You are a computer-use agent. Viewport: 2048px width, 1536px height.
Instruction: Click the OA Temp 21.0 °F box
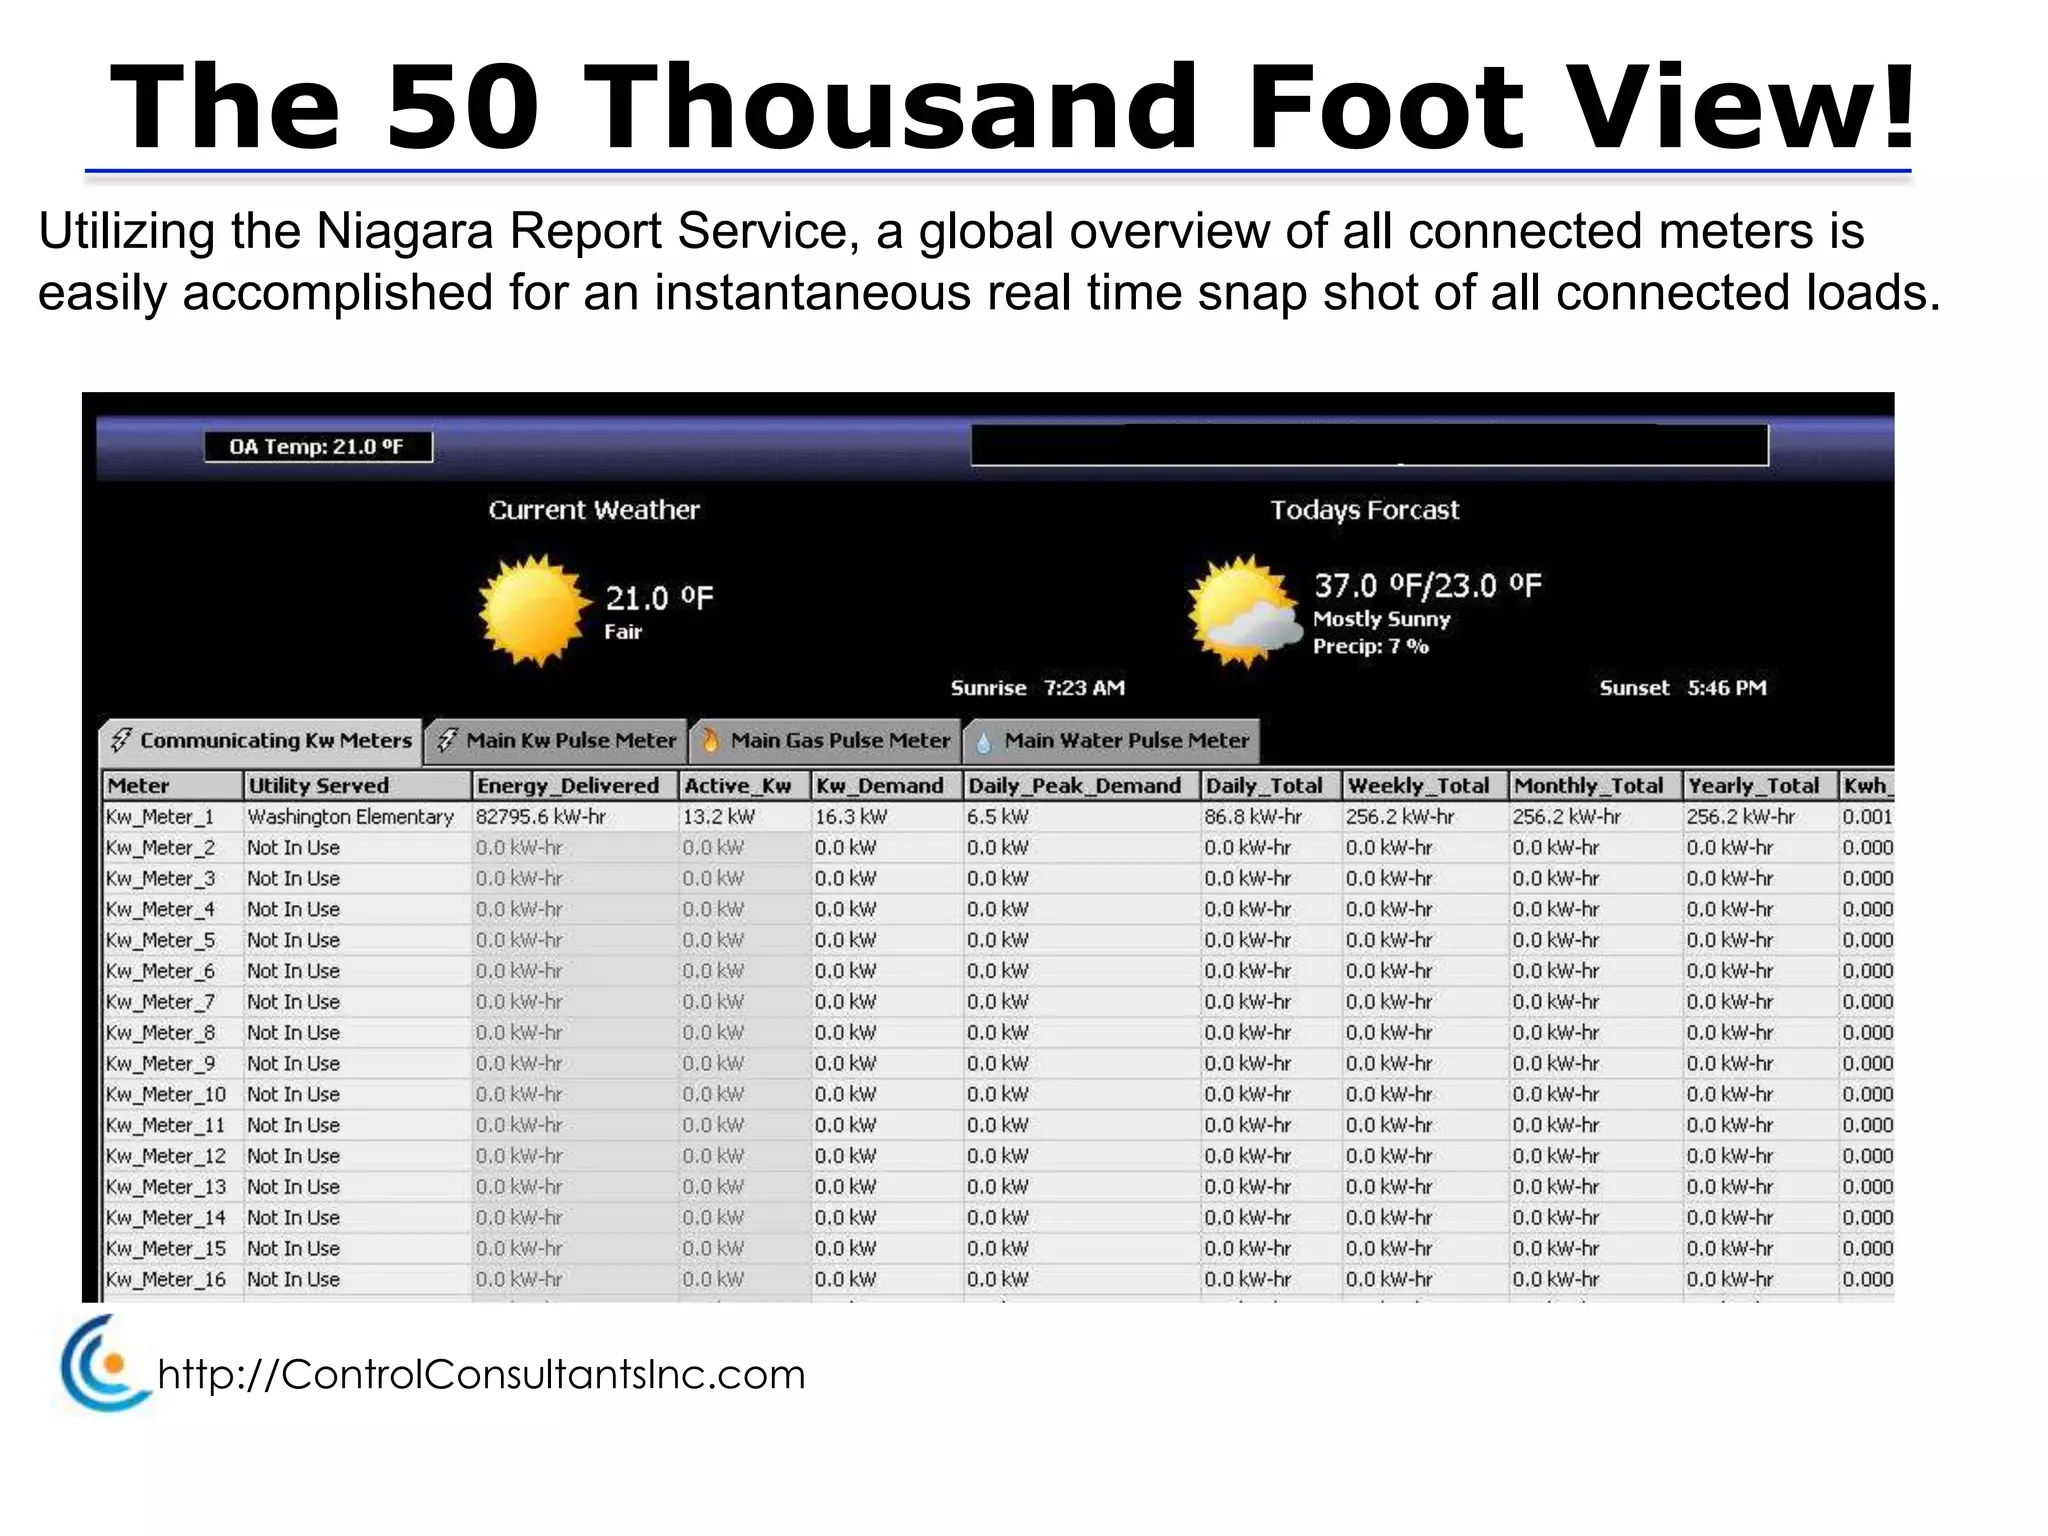pos(318,446)
